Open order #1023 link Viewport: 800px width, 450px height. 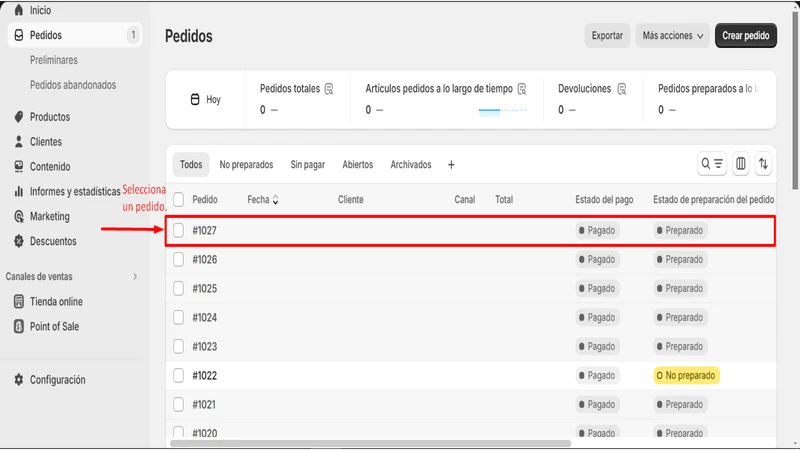pyautogui.click(x=205, y=347)
